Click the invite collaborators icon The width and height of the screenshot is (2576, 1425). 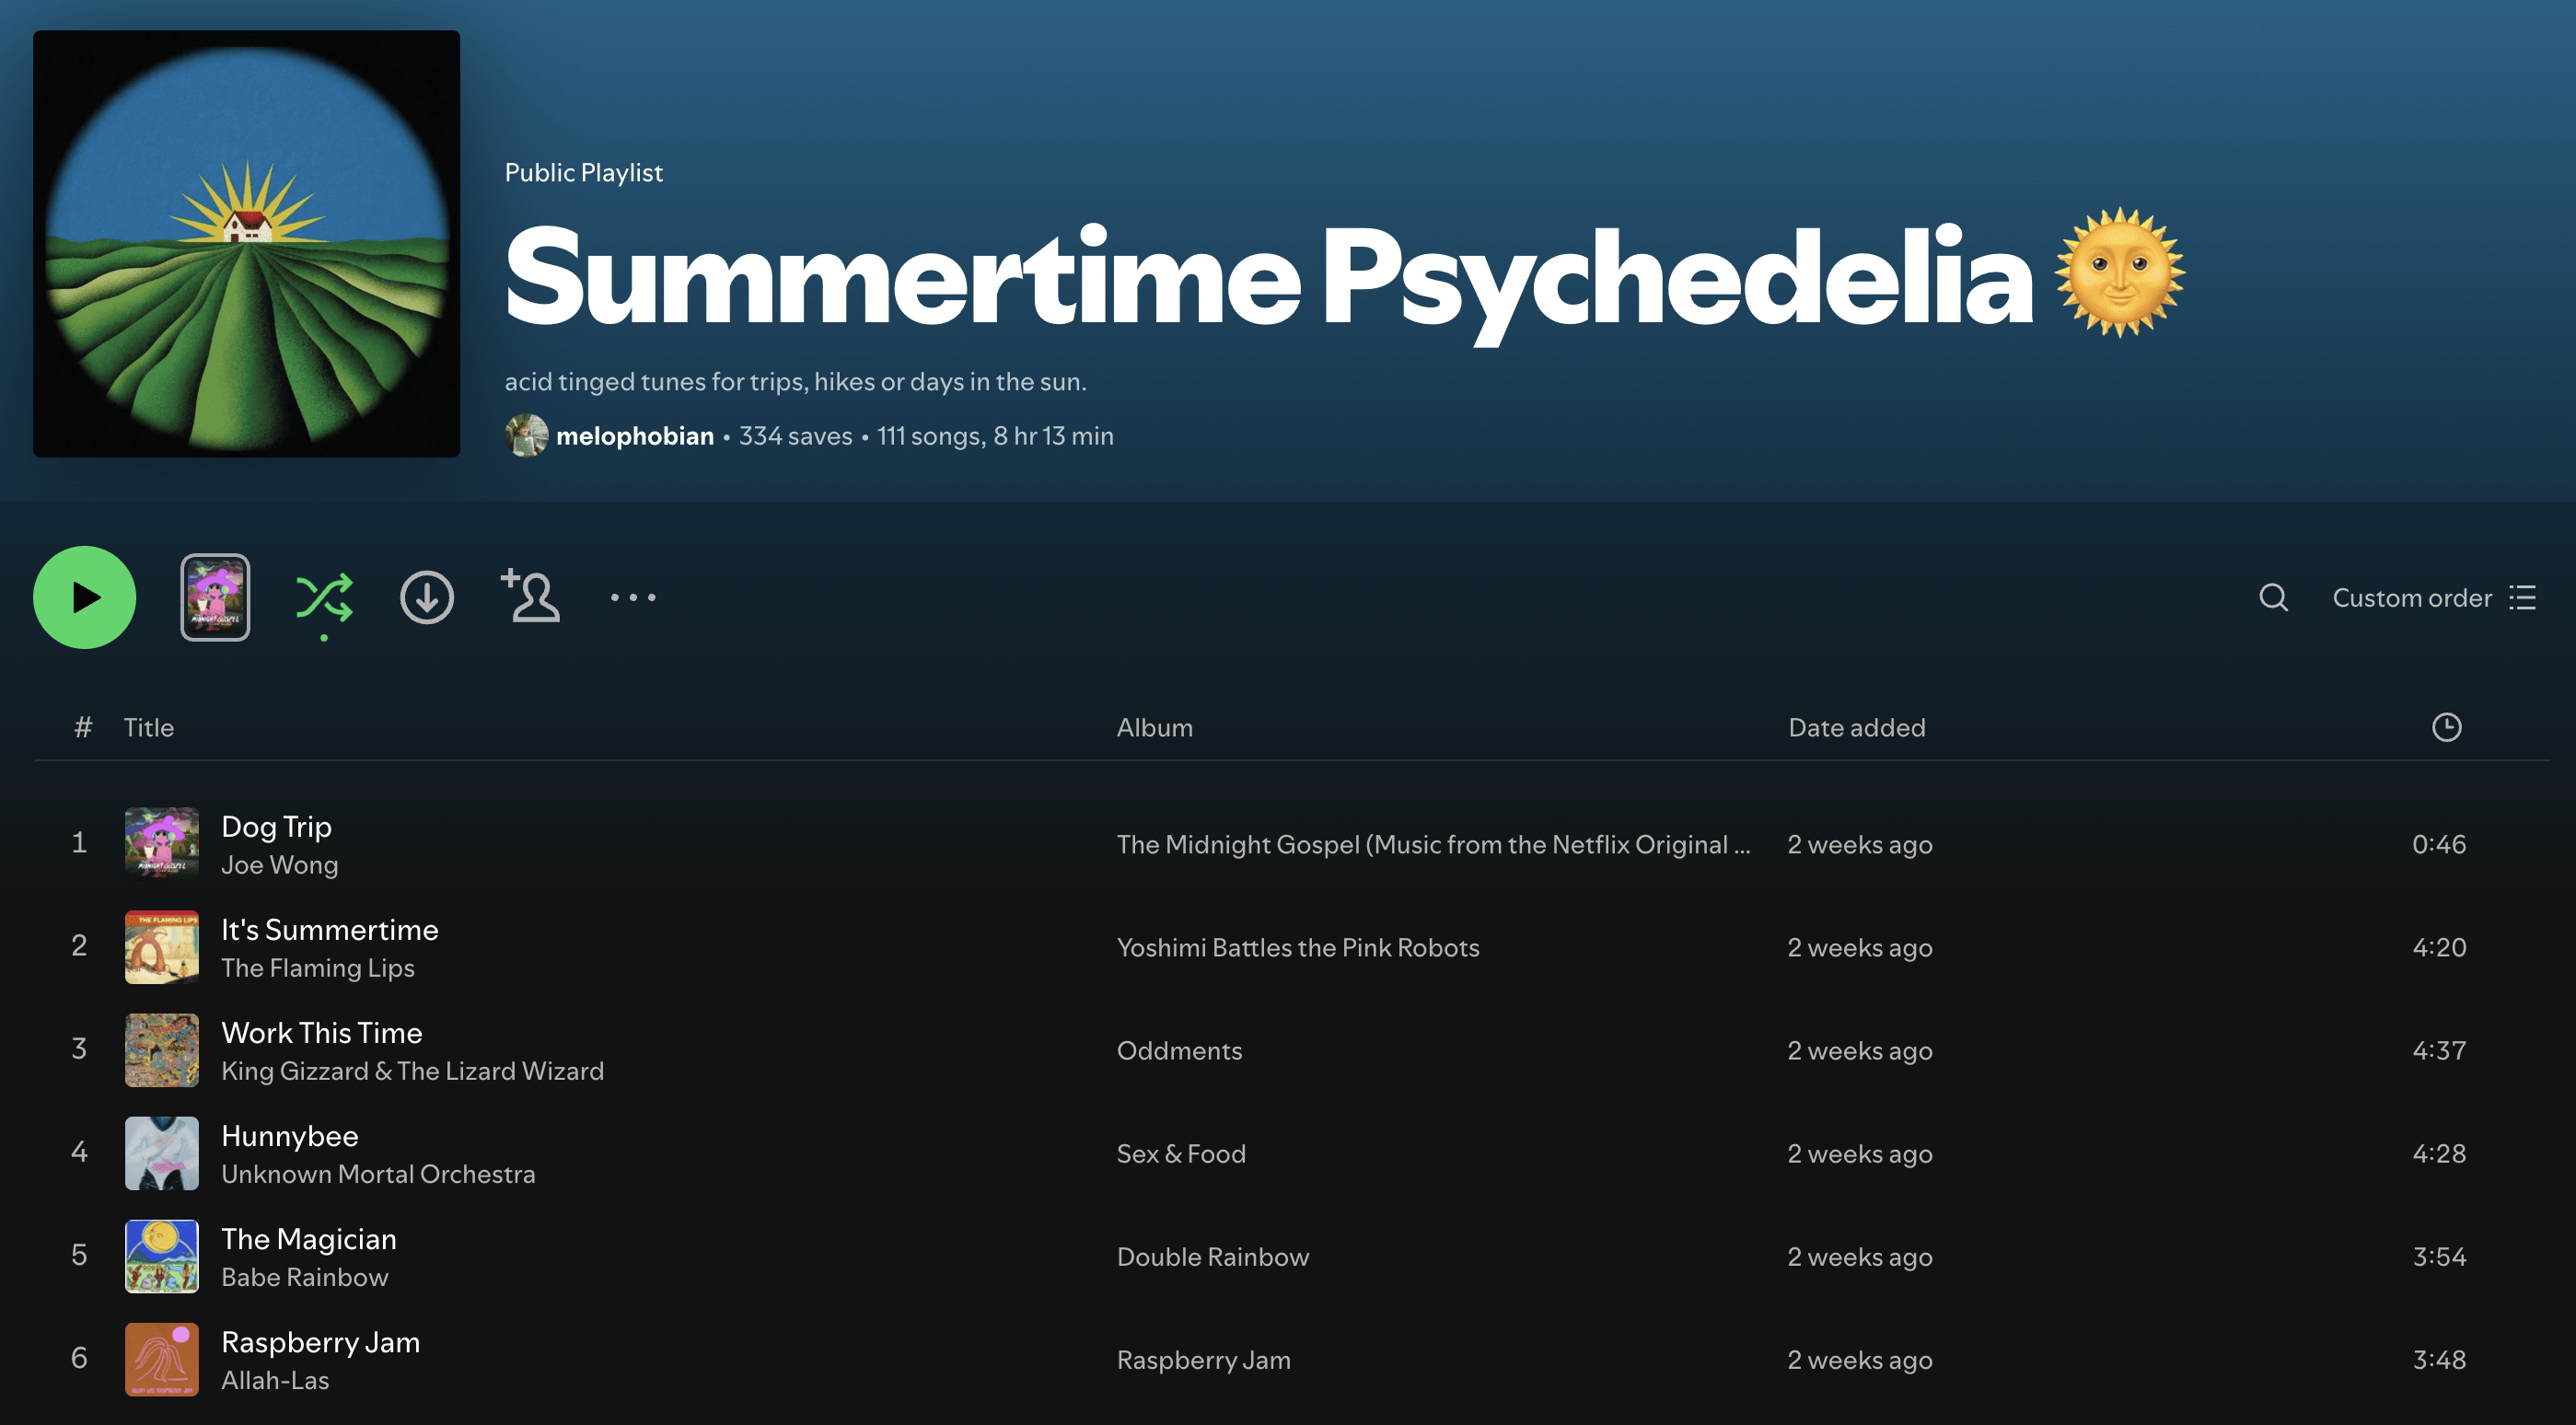[530, 597]
